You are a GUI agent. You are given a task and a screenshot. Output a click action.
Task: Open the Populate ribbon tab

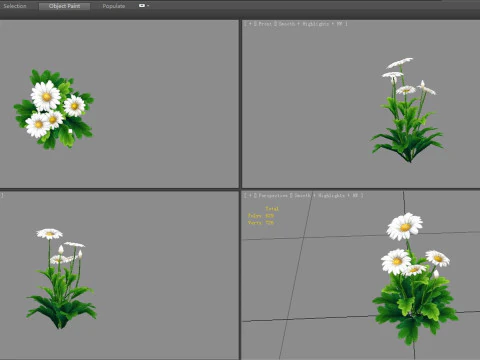pos(114,6)
